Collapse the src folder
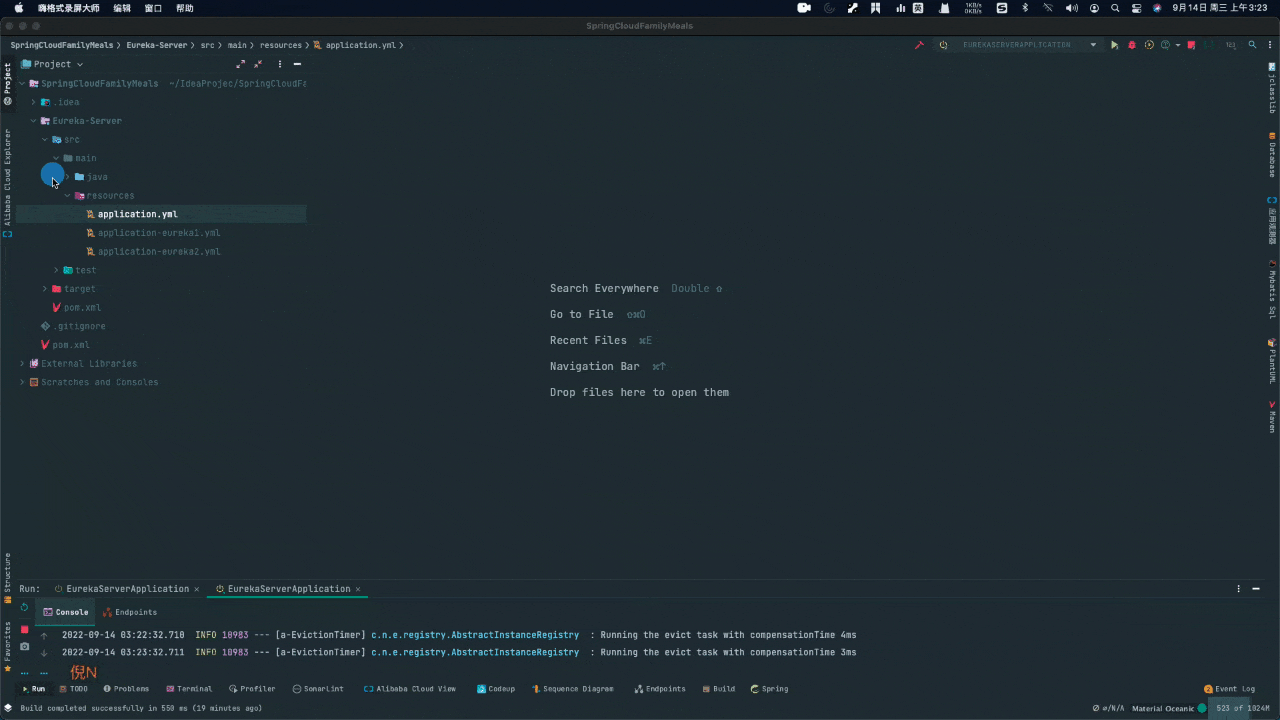 pos(45,140)
